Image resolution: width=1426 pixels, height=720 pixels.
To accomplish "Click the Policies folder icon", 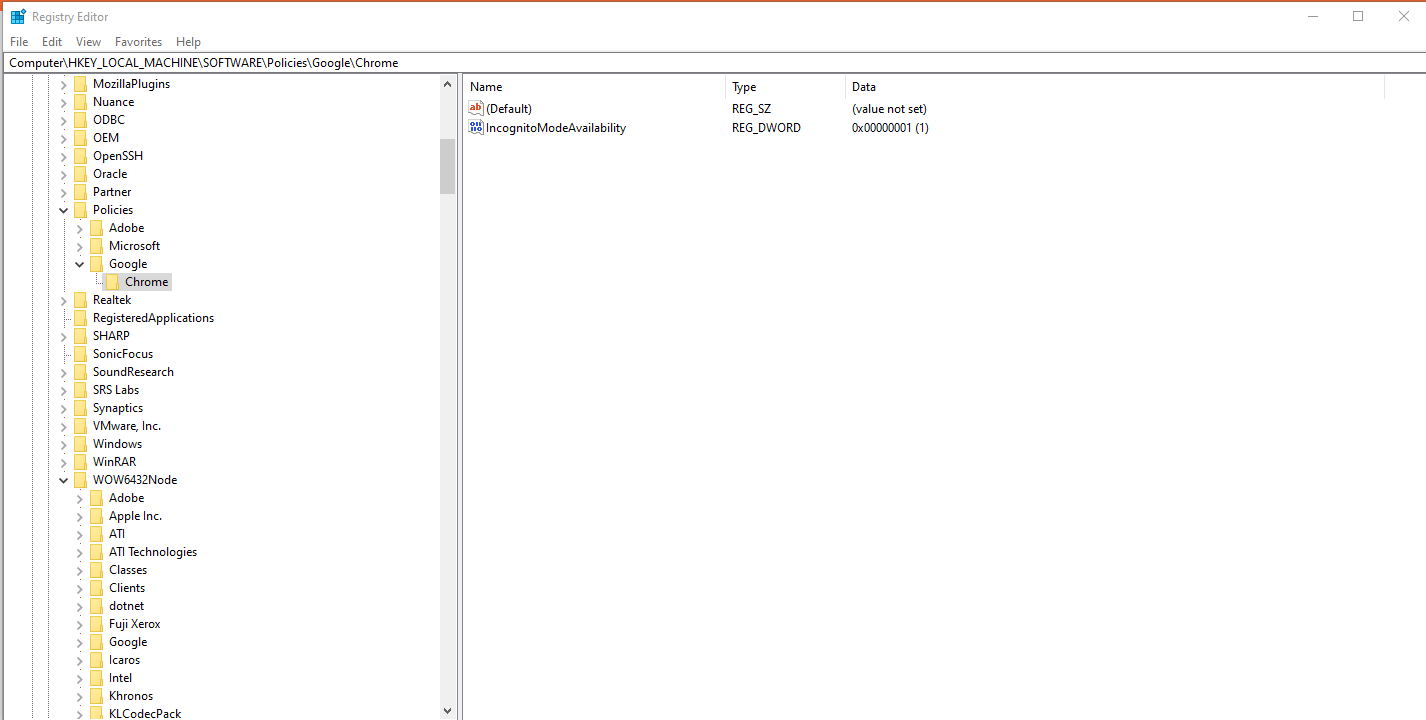I will [80, 210].
